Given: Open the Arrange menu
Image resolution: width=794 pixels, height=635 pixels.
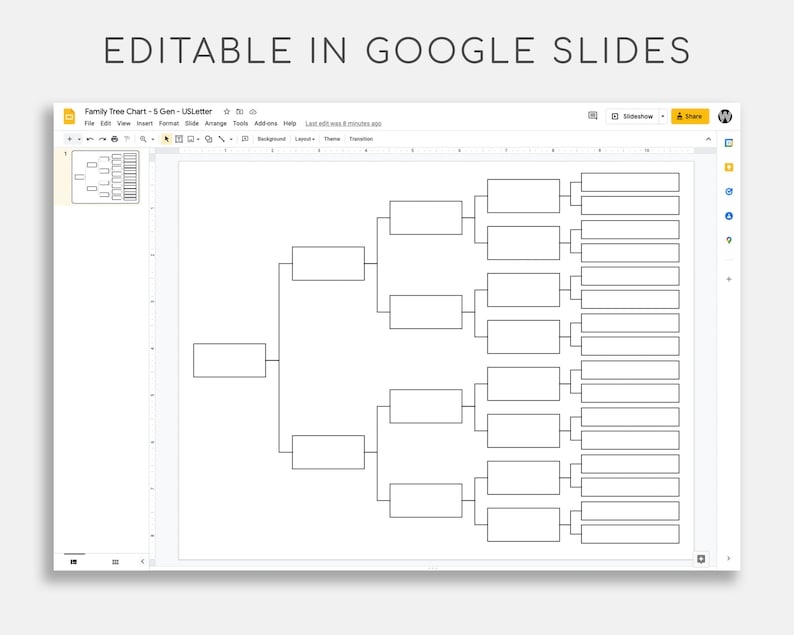Looking at the screenshot, I should pos(216,124).
